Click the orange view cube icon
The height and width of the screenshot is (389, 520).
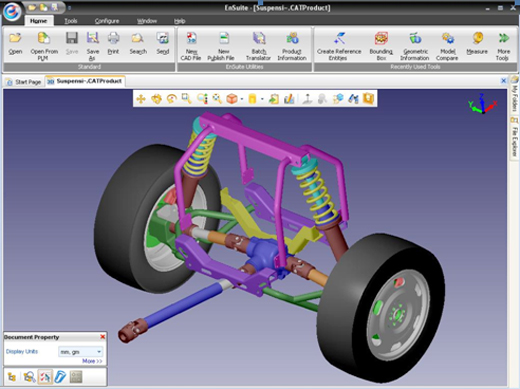point(232,99)
